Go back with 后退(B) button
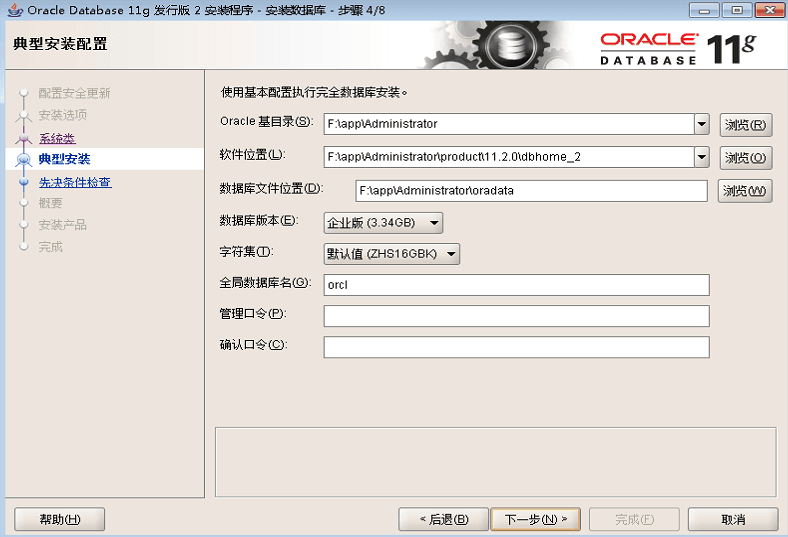 point(444,519)
